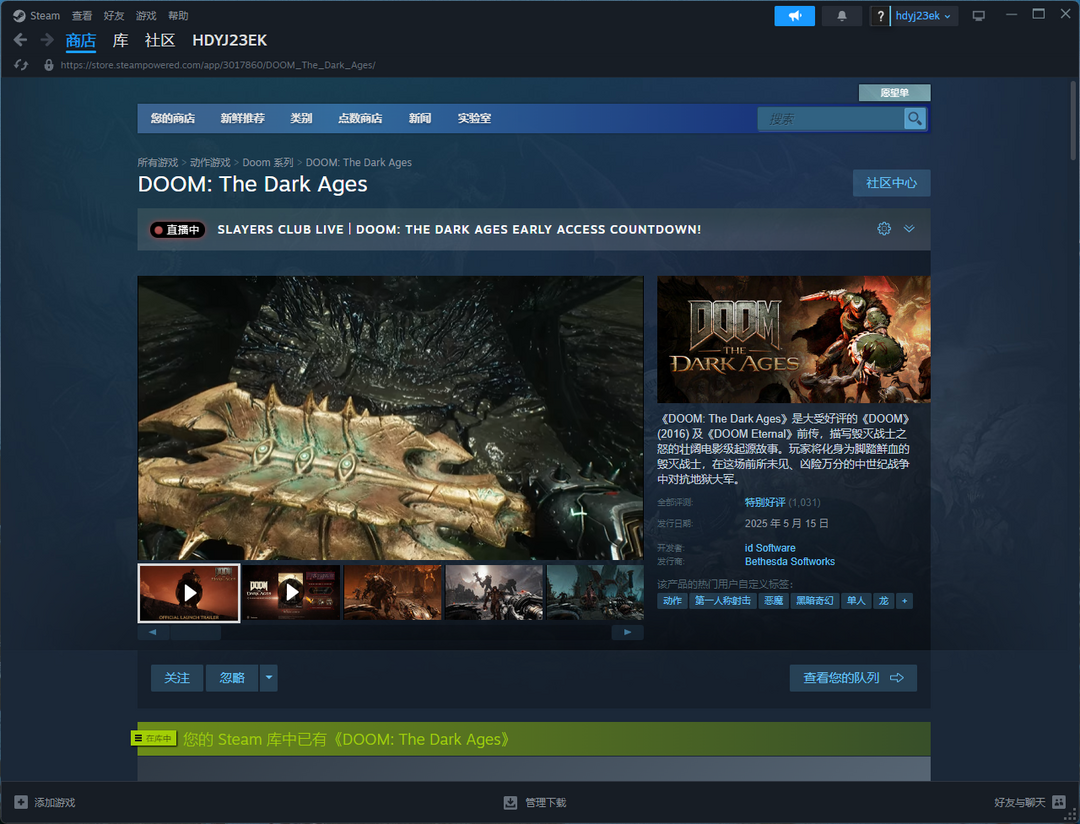Add a tag with the plus button
The width and height of the screenshot is (1080, 824).
pyautogui.click(x=905, y=601)
